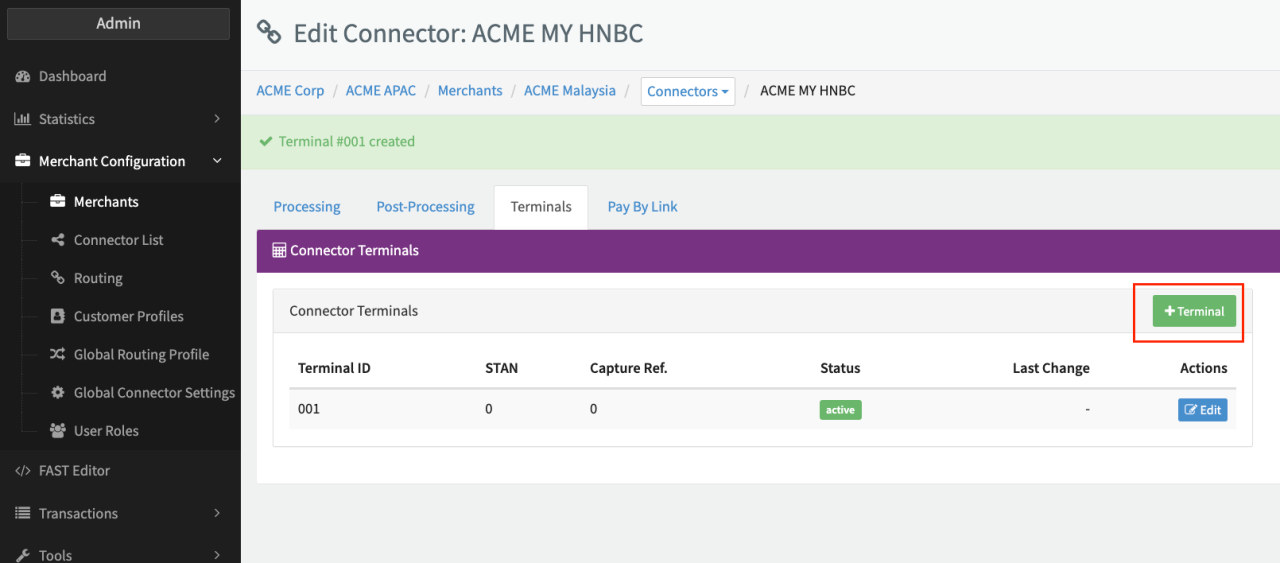This screenshot has width=1280, height=563.
Task: Add a new Terminal
Action: pos(1194,311)
